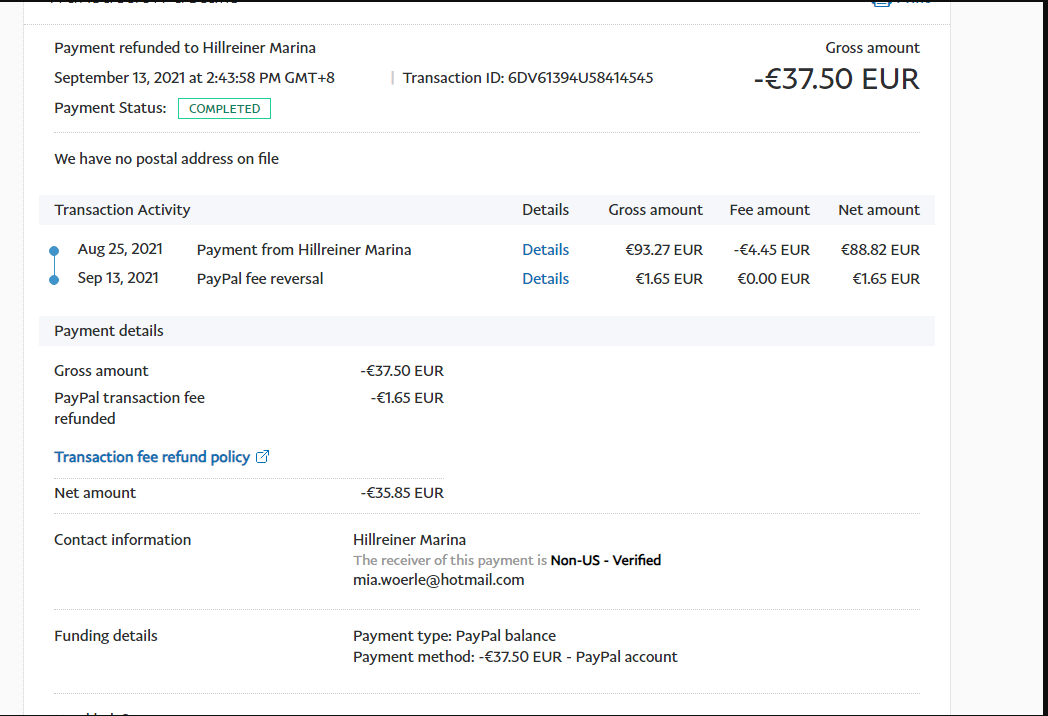Click the Transaction Activity section header
Screen dimensions: 1048x716
[122, 210]
